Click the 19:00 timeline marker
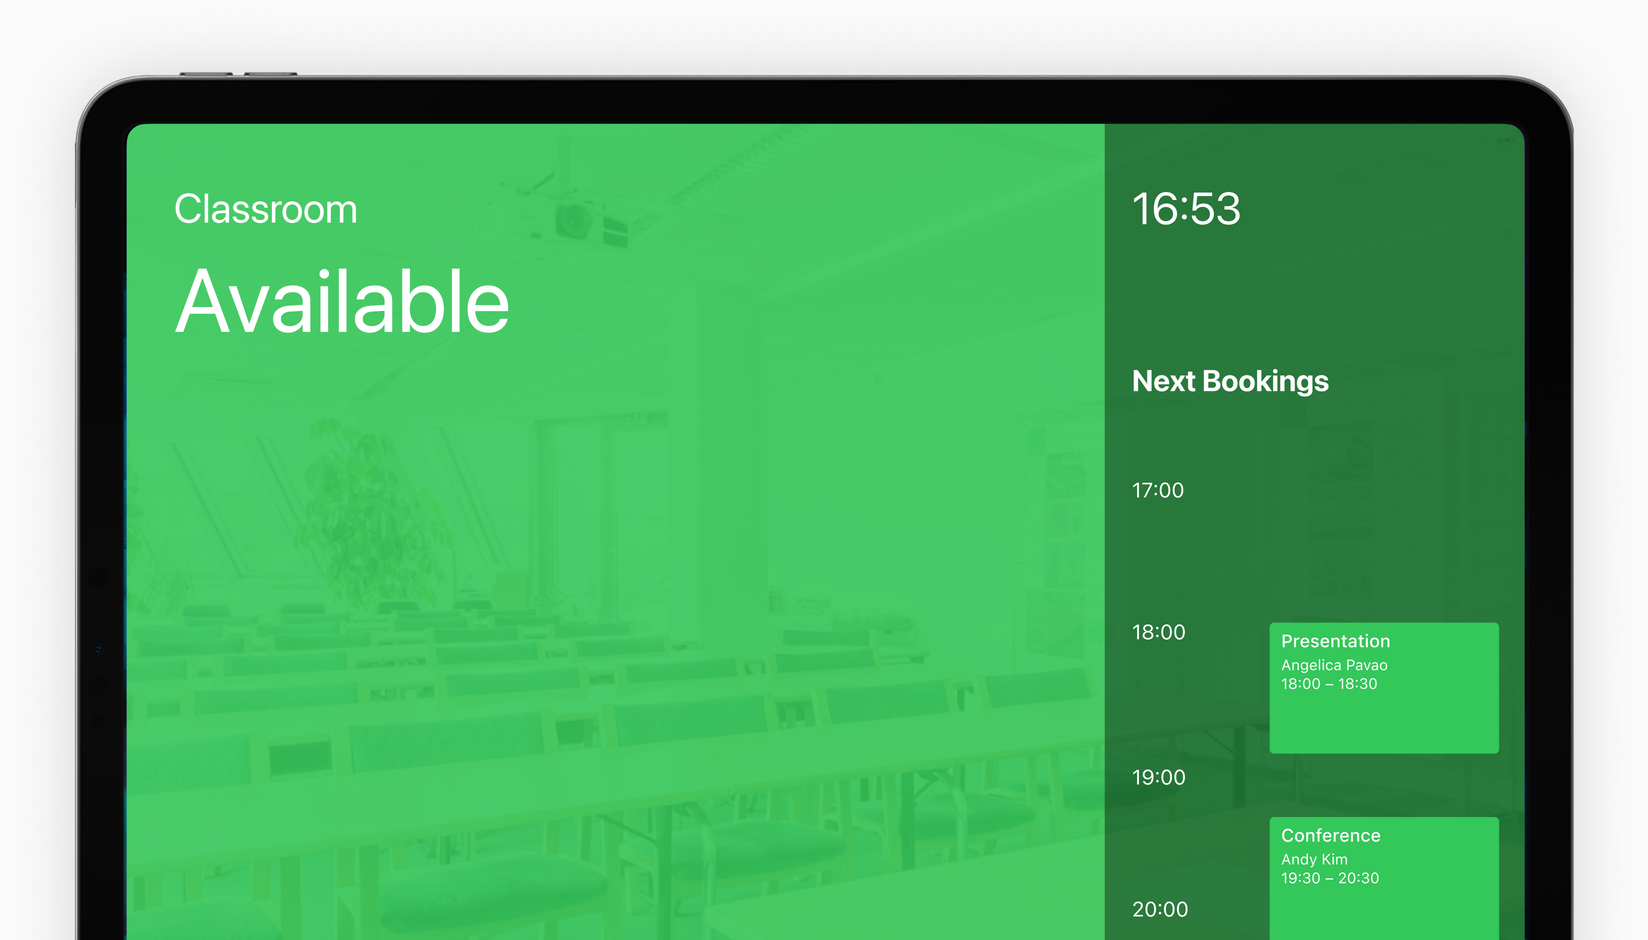Image resolution: width=1648 pixels, height=940 pixels. point(1158,777)
